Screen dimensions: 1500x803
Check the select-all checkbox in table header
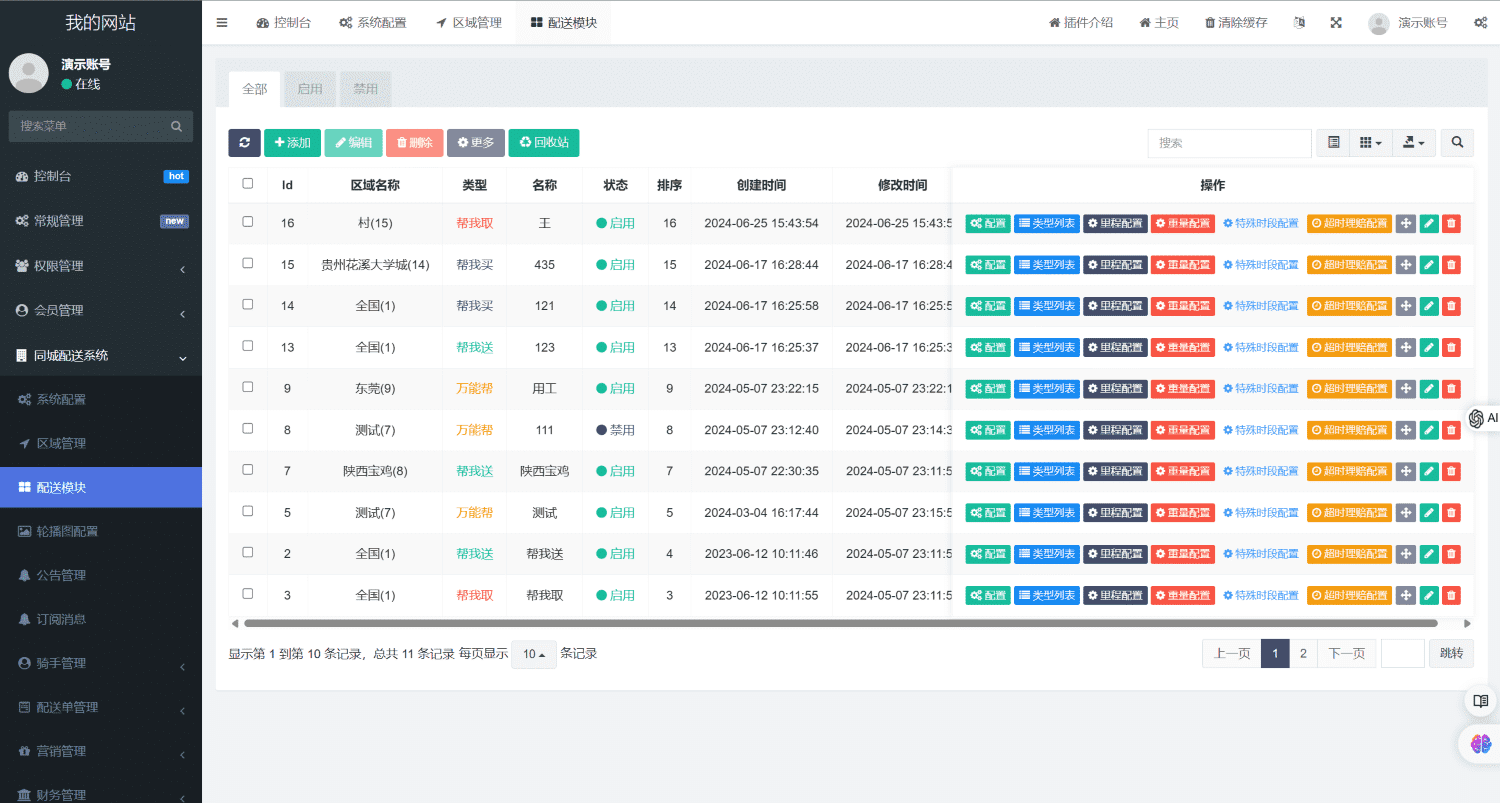click(248, 184)
